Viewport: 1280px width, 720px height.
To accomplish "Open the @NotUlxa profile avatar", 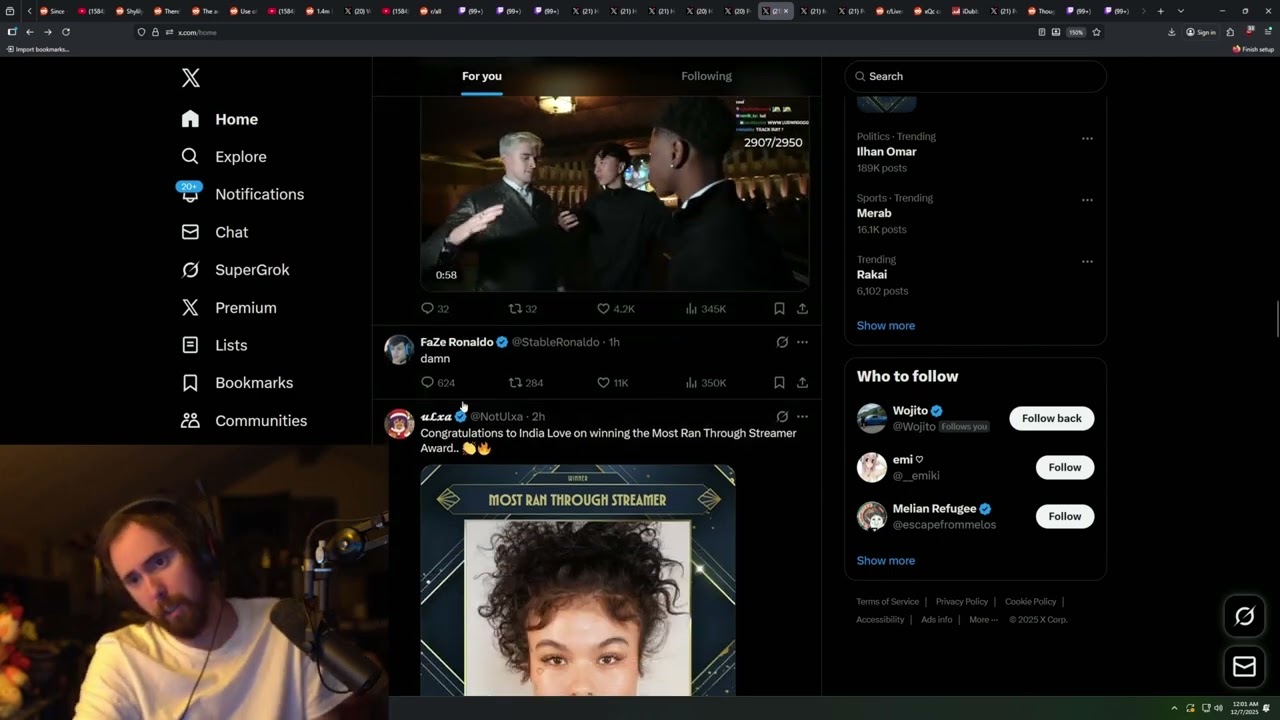I will click(x=399, y=424).
